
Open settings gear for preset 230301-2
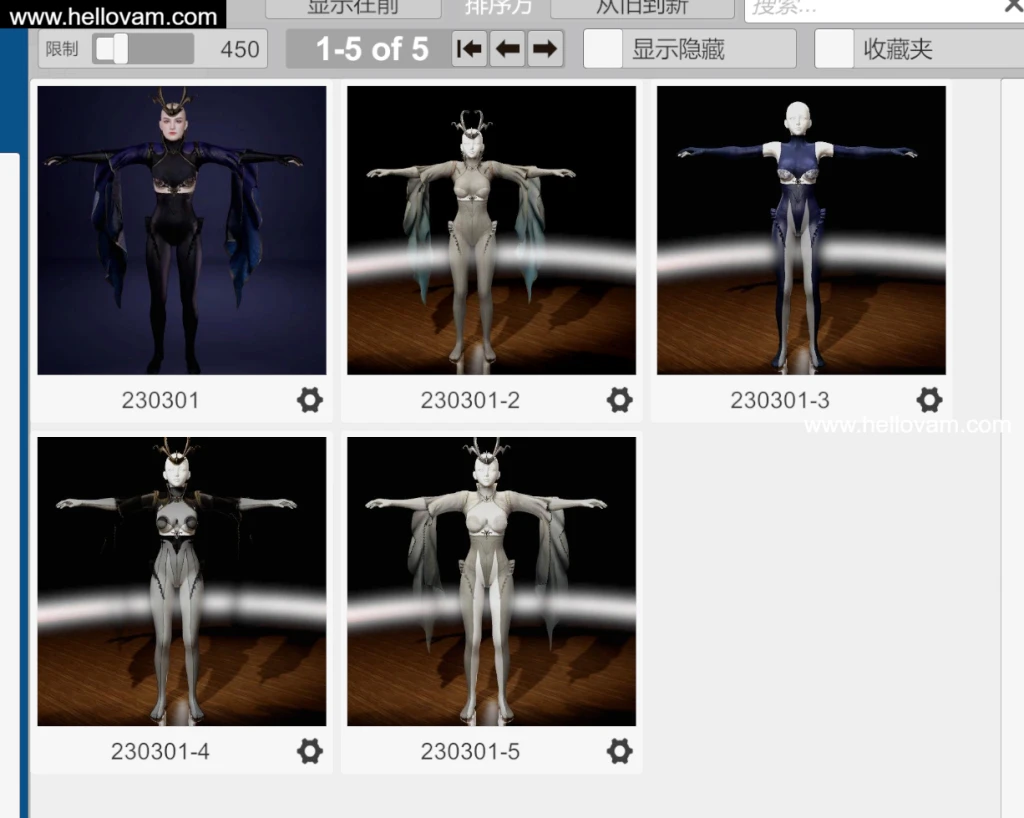620,400
